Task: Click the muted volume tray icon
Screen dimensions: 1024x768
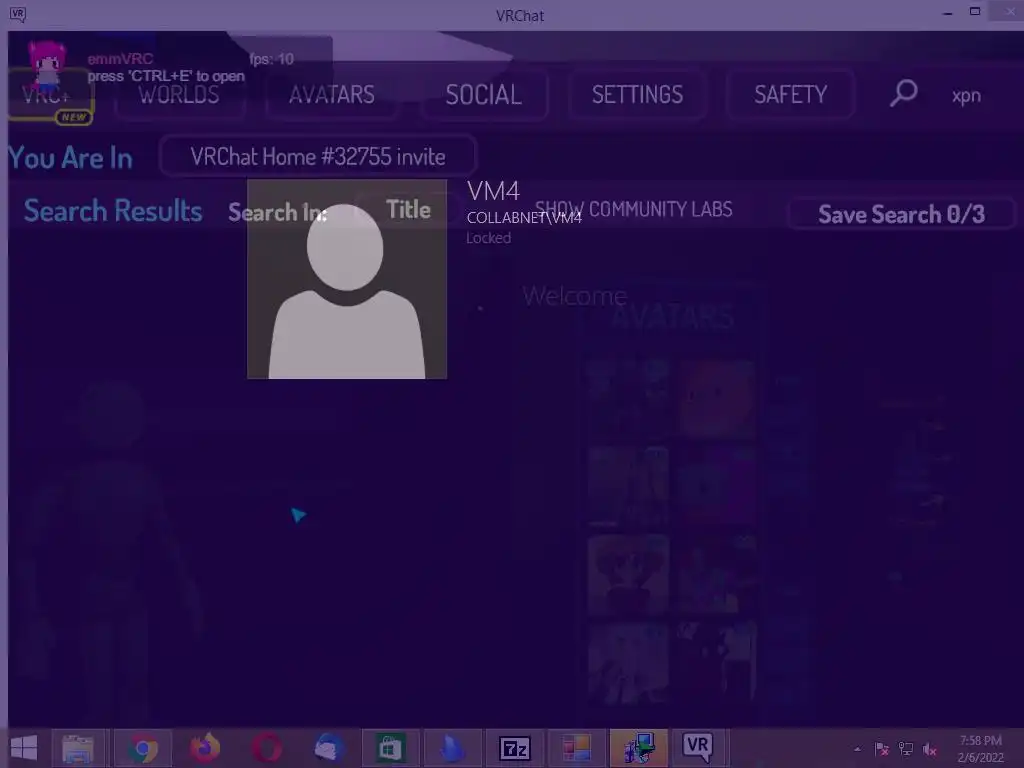Action: pyautogui.click(x=929, y=749)
